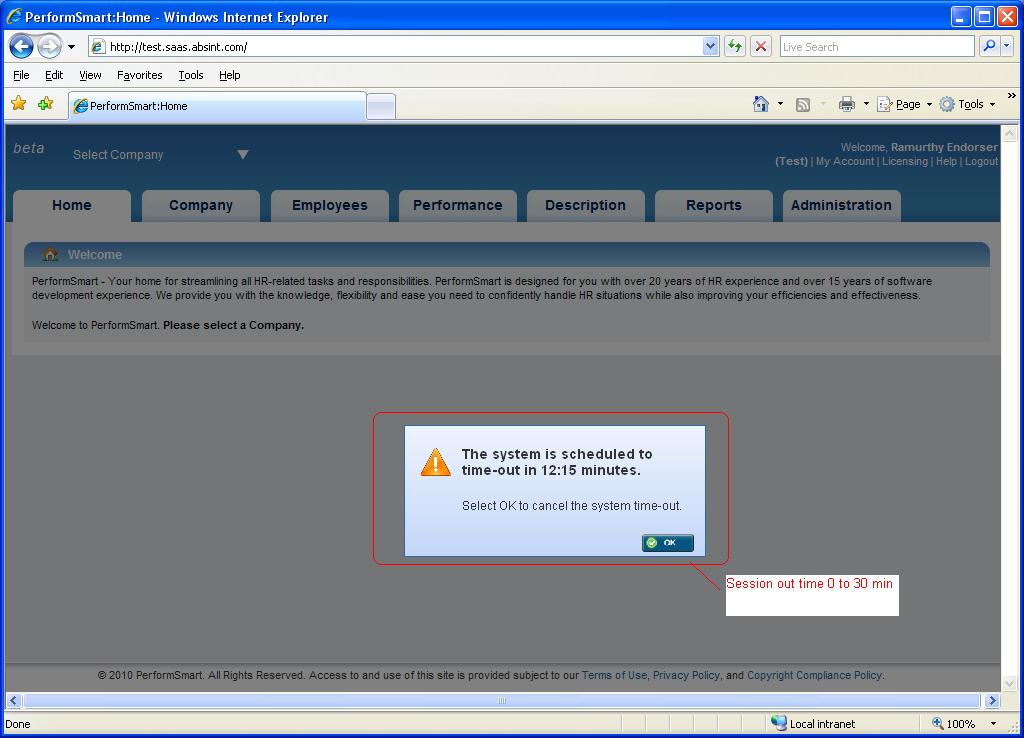Switch to the Employees tab

coord(330,206)
